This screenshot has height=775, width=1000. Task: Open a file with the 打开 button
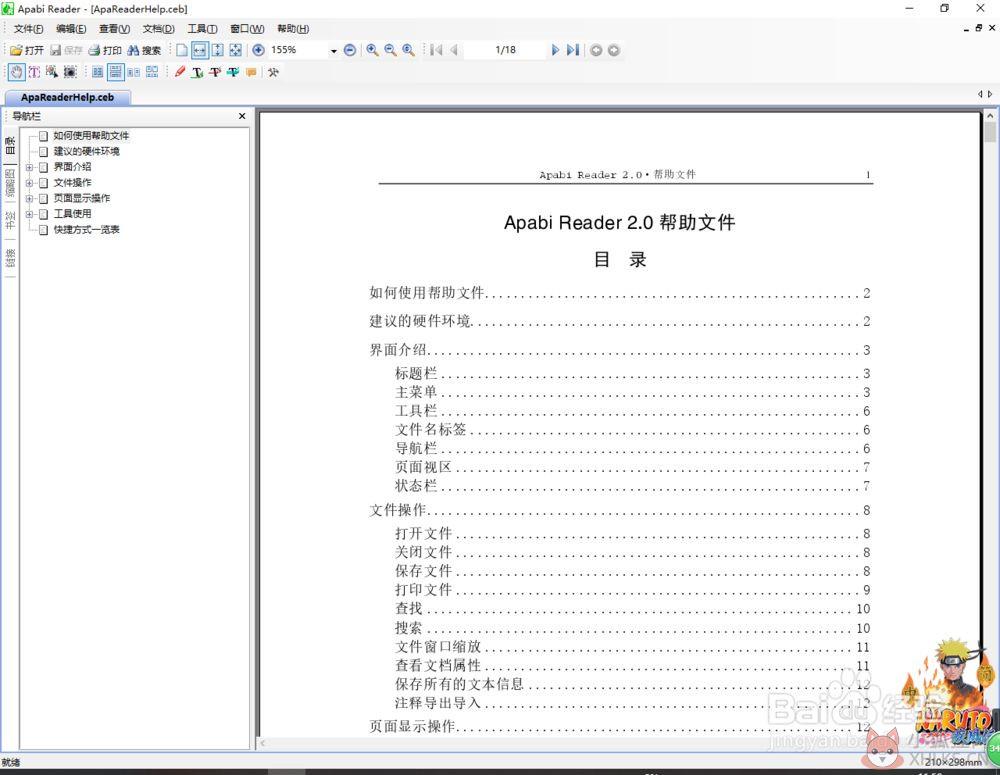[x=27, y=50]
